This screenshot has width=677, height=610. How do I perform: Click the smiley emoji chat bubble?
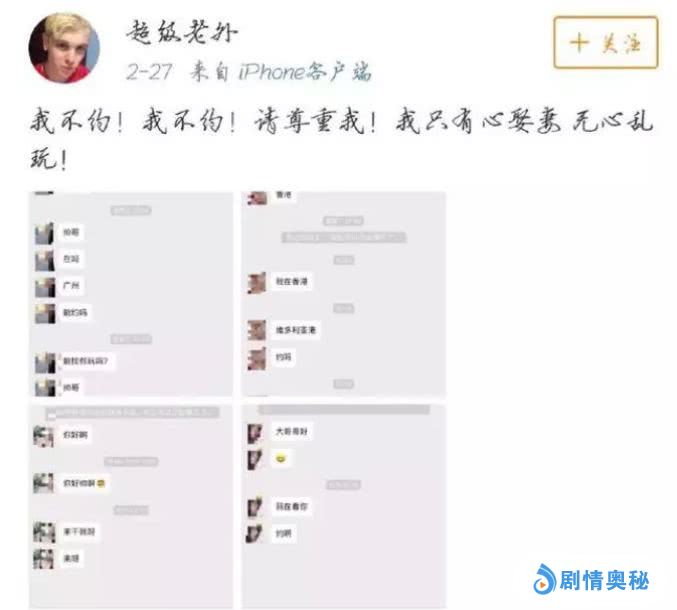coord(281,458)
